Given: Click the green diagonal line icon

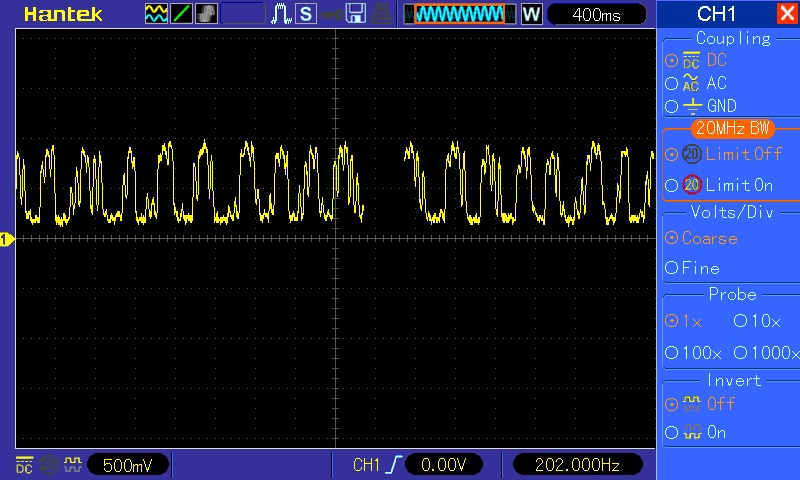Looking at the screenshot, I should pyautogui.click(x=182, y=14).
